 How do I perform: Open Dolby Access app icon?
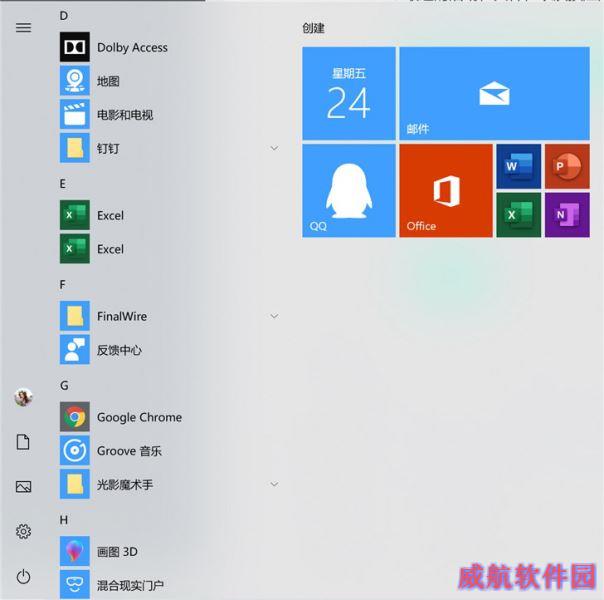click(x=75, y=47)
